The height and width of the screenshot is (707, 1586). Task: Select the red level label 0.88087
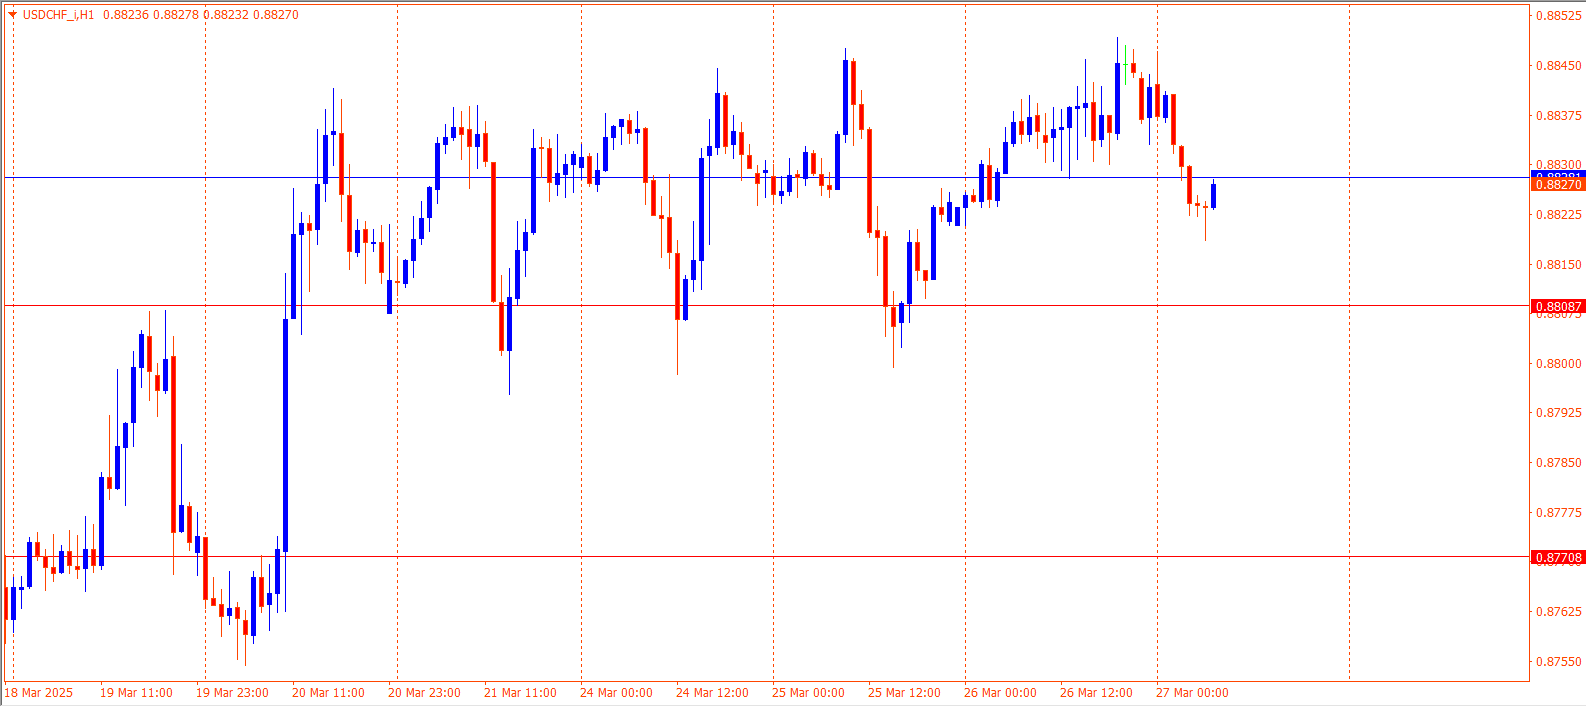[x=1558, y=307]
